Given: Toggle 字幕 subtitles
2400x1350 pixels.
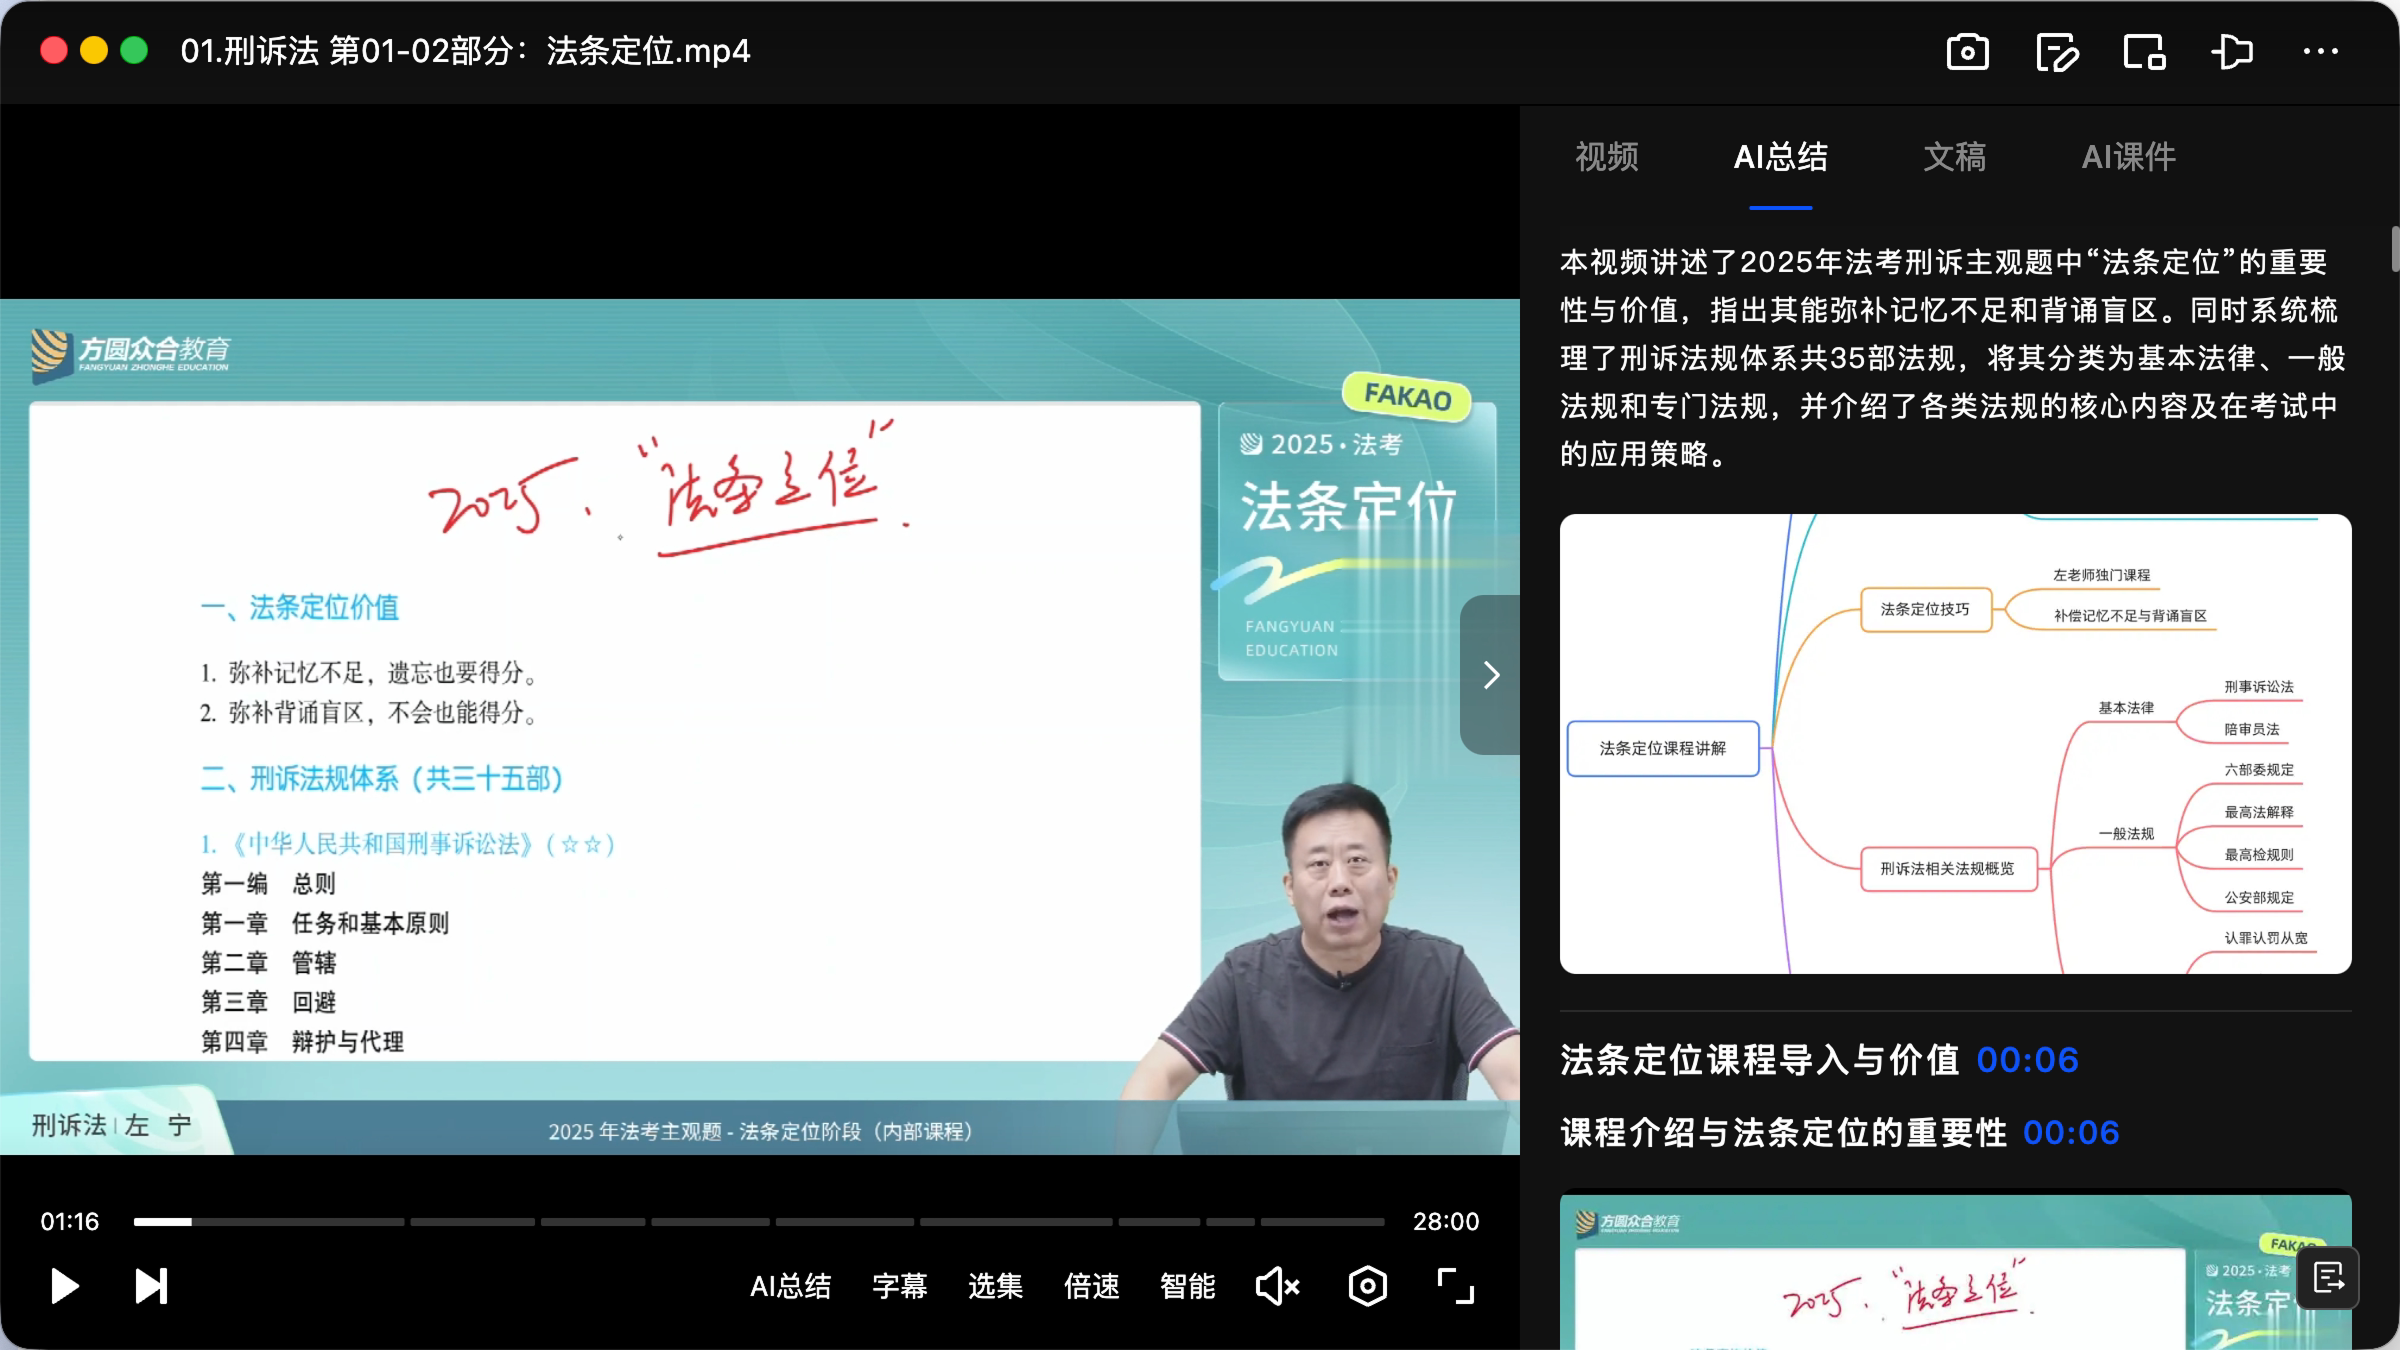Looking at the screenshot, I should tap(899, 1286).
